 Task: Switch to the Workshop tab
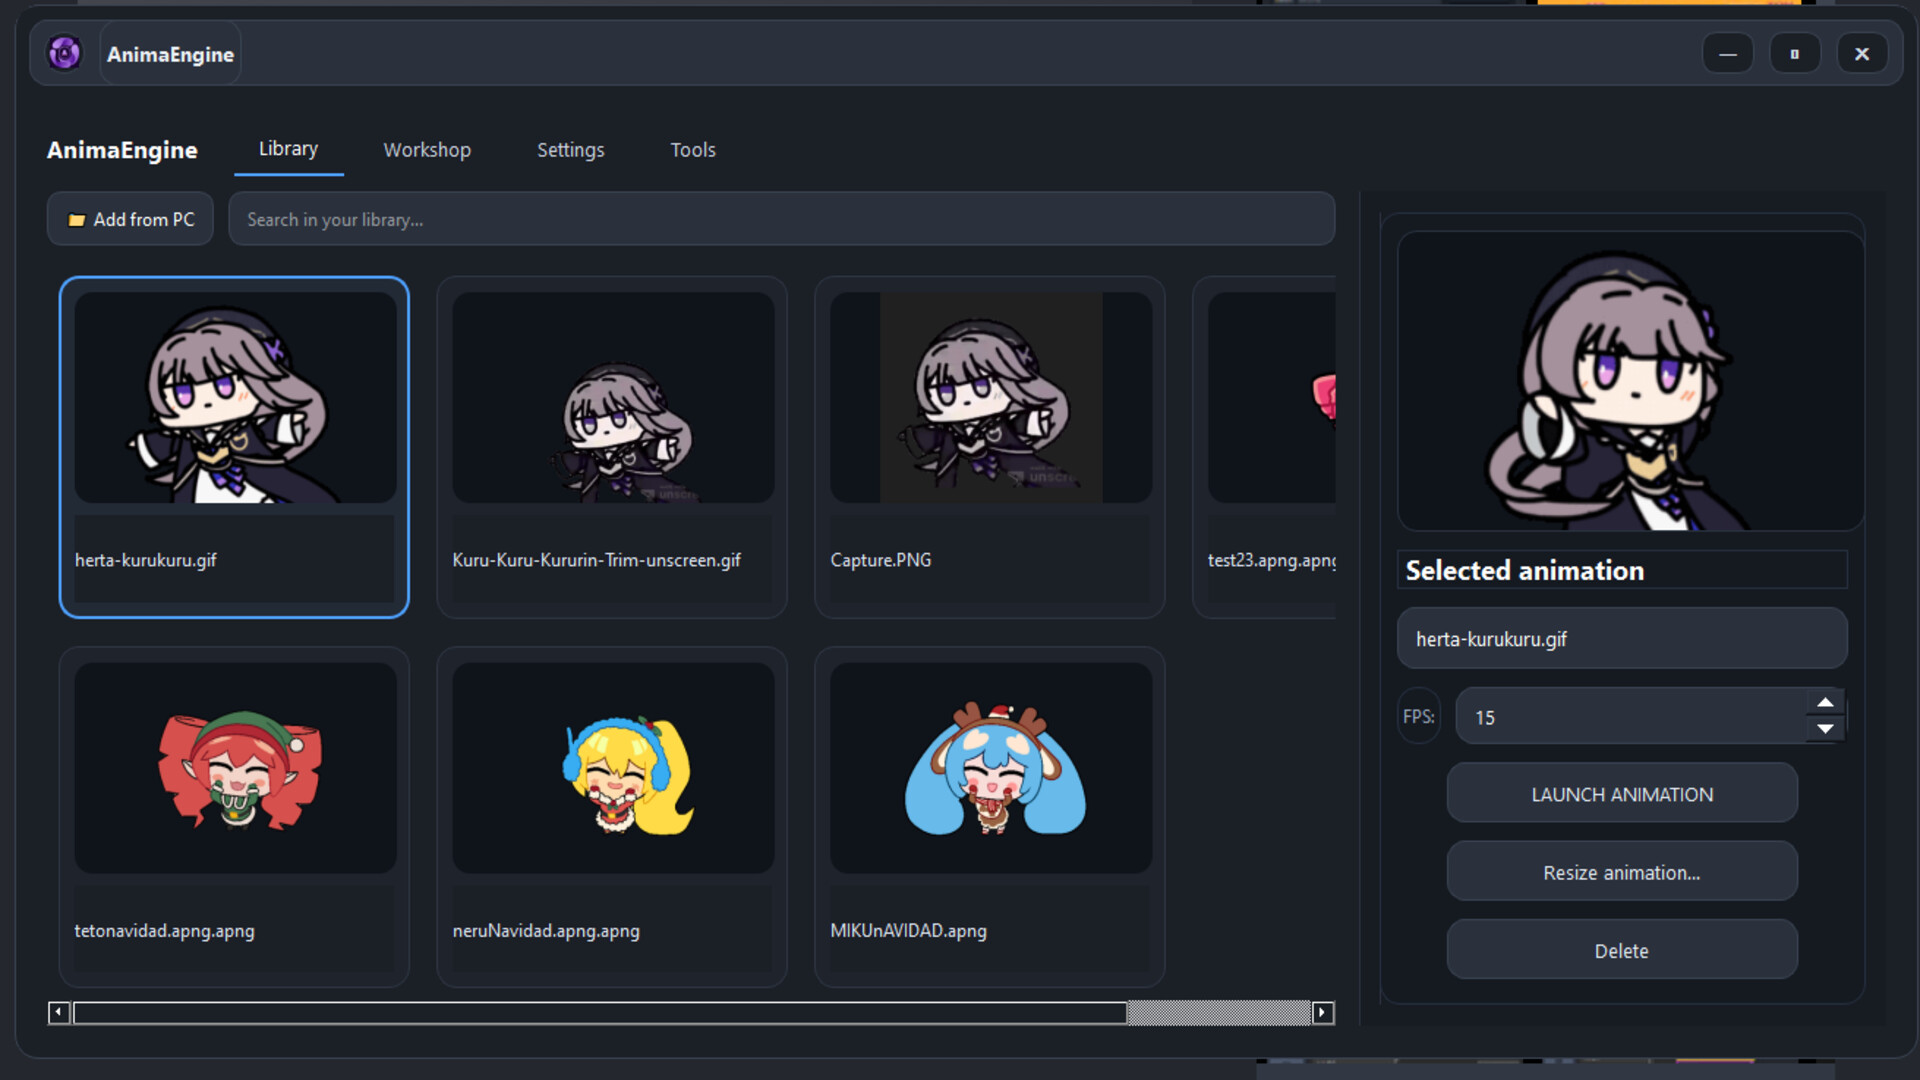pyautogui.click(x=427, y=150)
